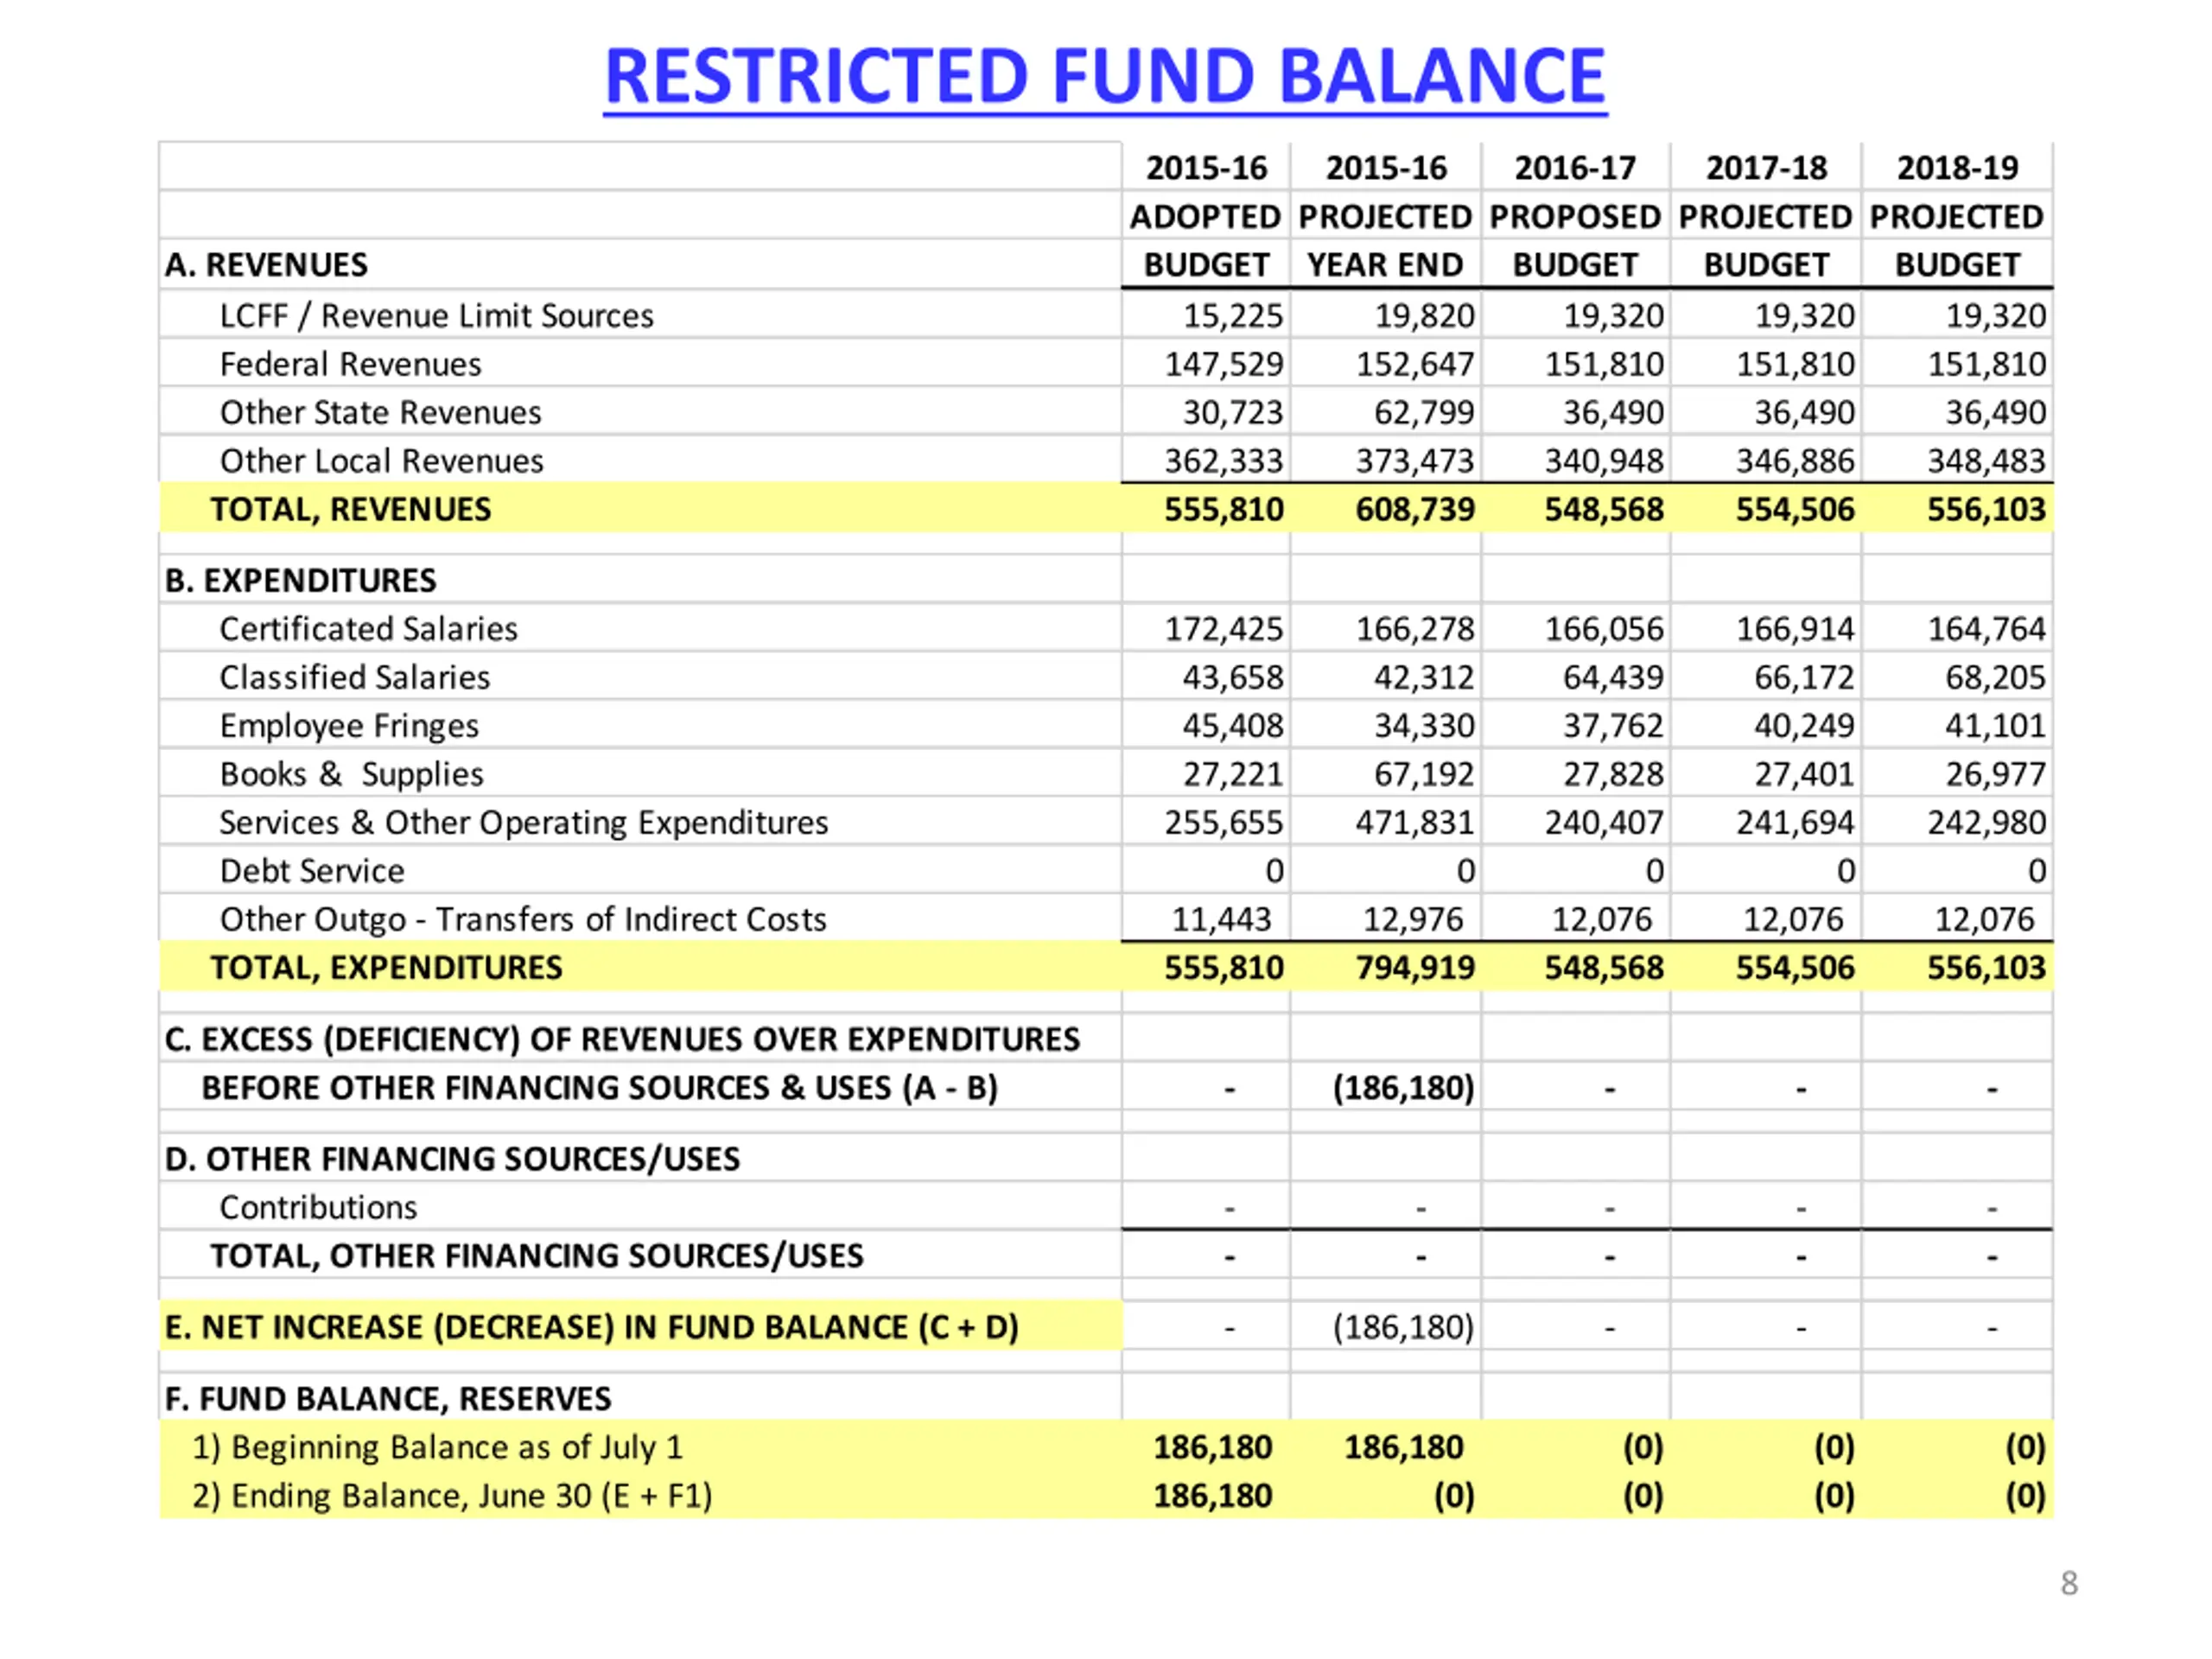Select the Contributions row label

pos(318,1207)
